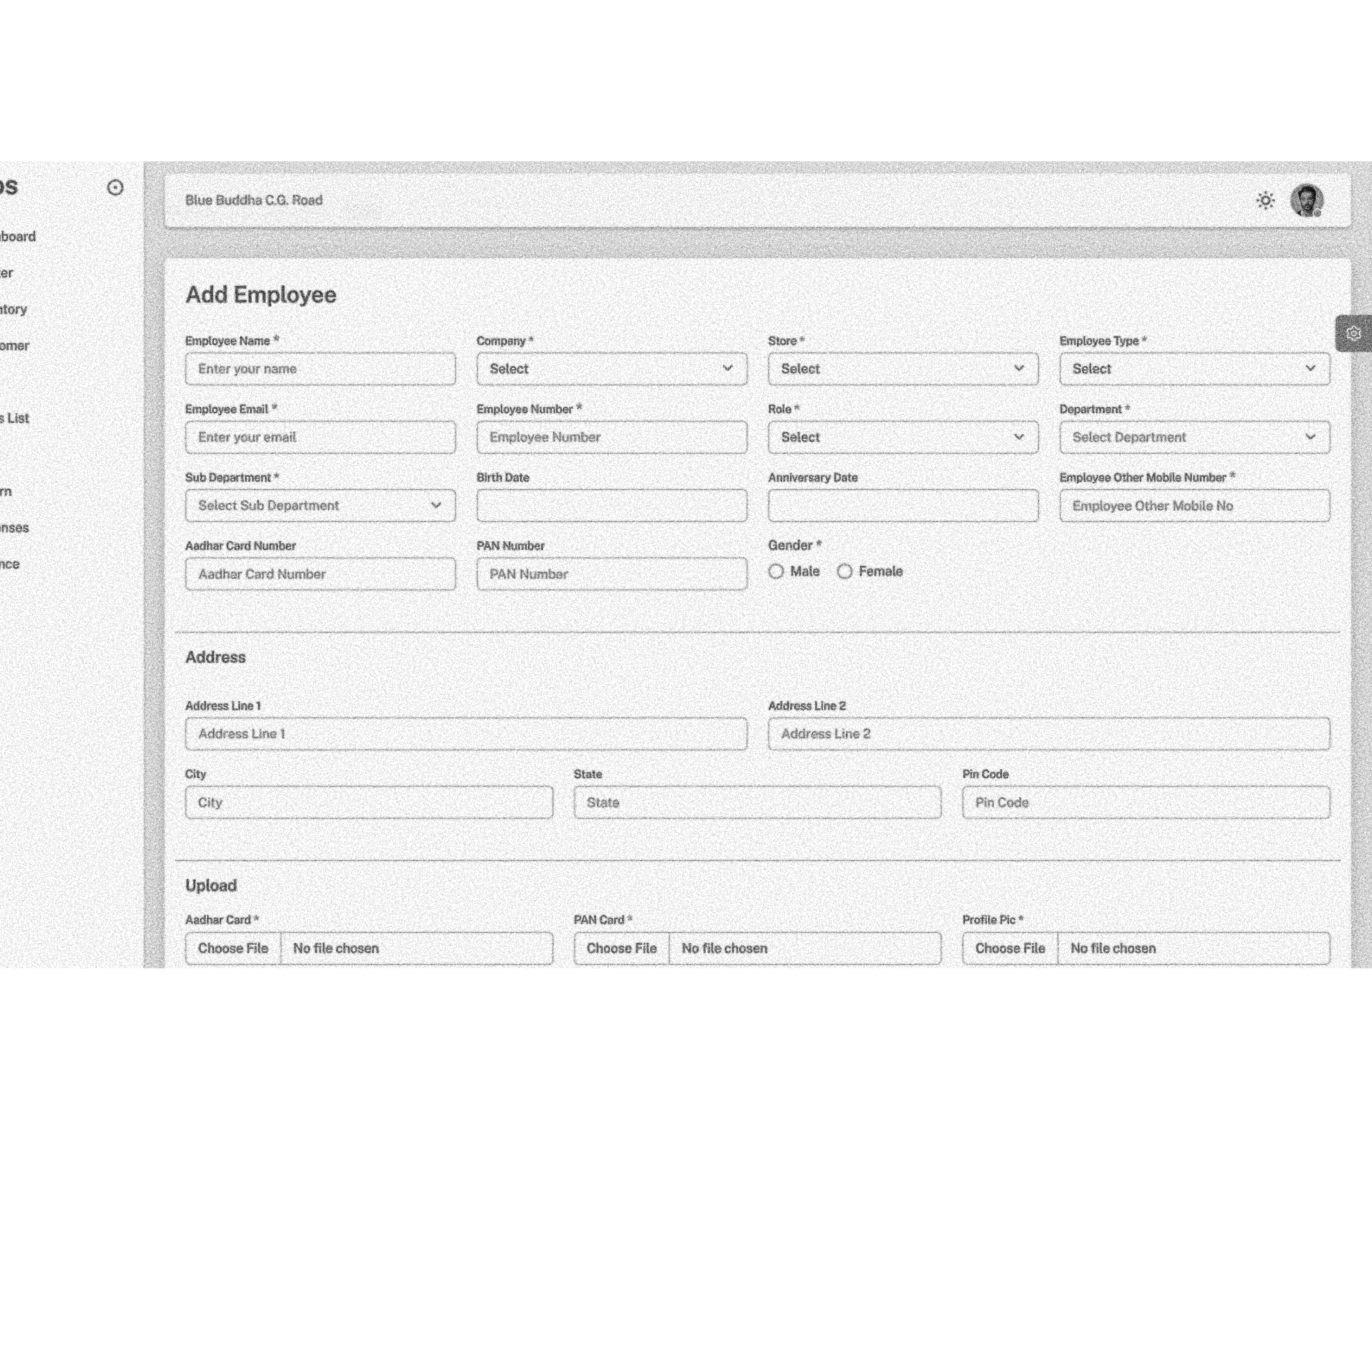
Task: Open the settings gear side tab
Action: 1353,334
